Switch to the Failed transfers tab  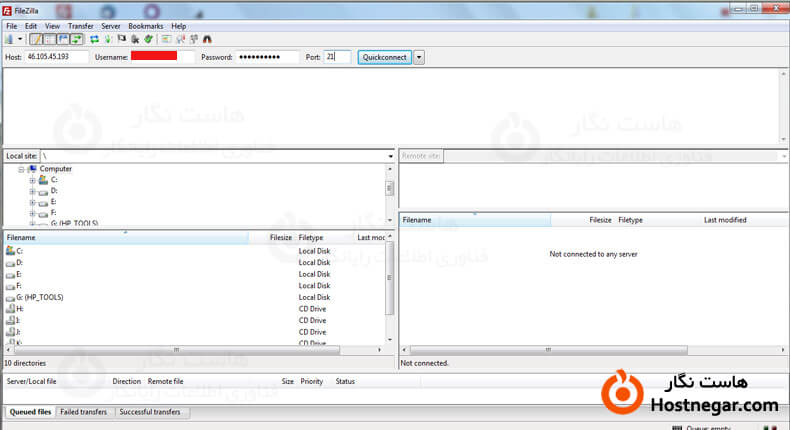click(83, 412)
